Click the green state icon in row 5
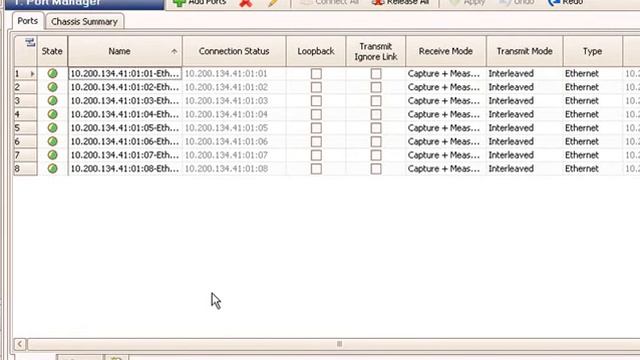Viewport: 640px width, 360px height. 52,128
